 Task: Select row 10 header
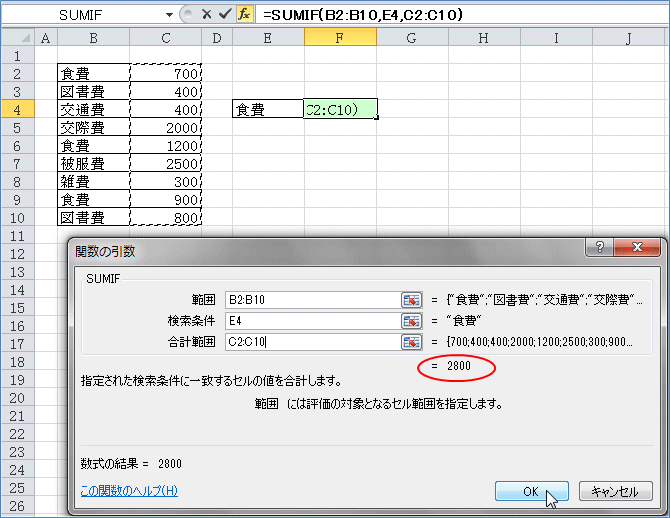click(17, 218)
